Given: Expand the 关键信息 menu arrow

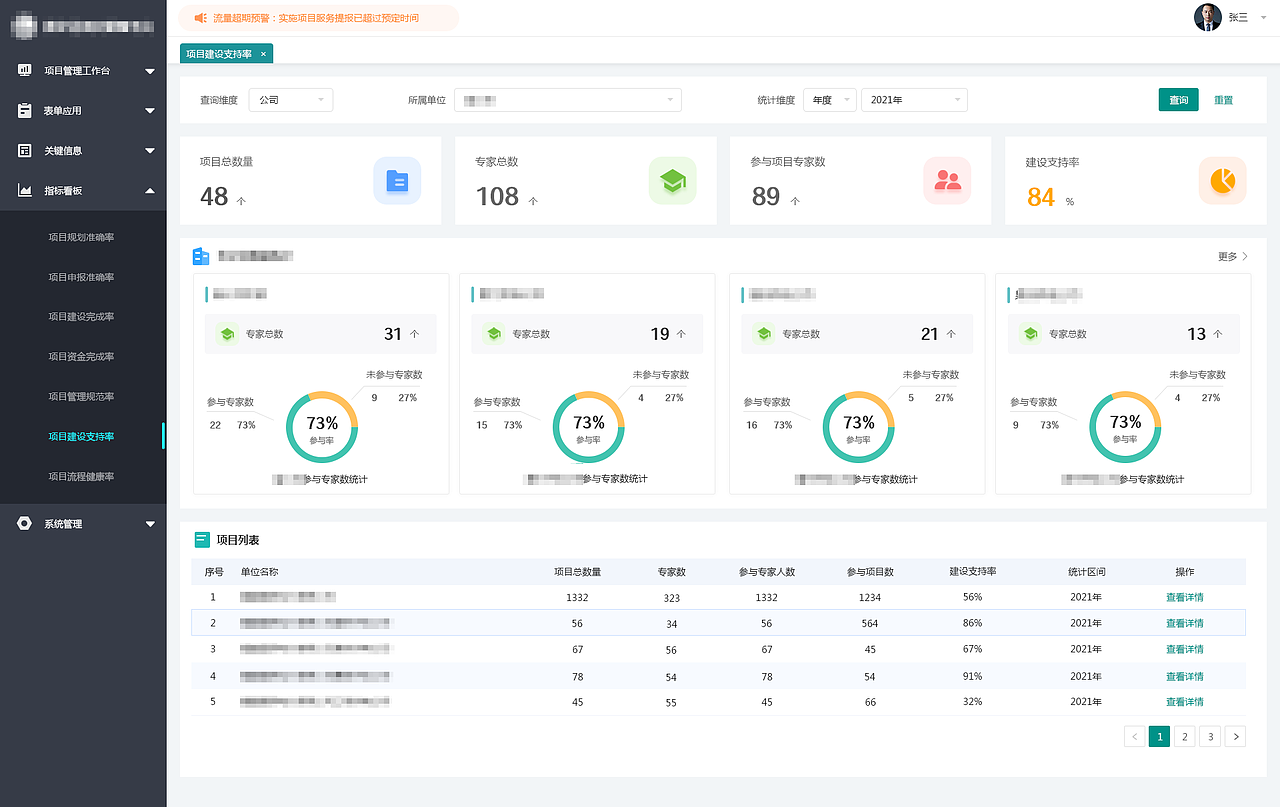Looking at the screenshot, I should click(x=150, y=151).
